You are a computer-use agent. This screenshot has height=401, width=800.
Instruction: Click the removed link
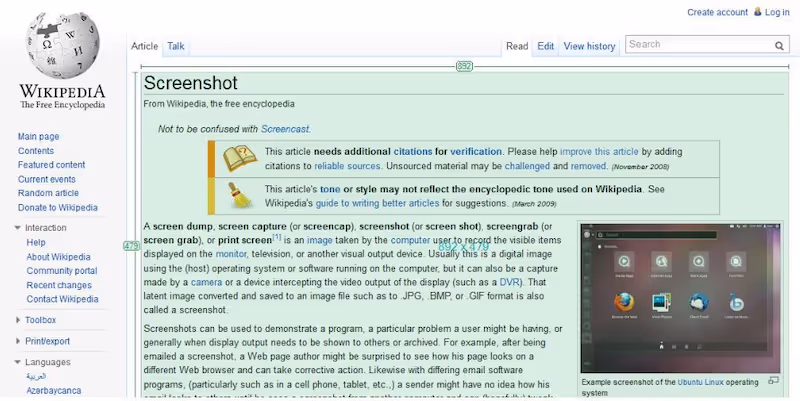pyautogui.click(x=588, y=166)
